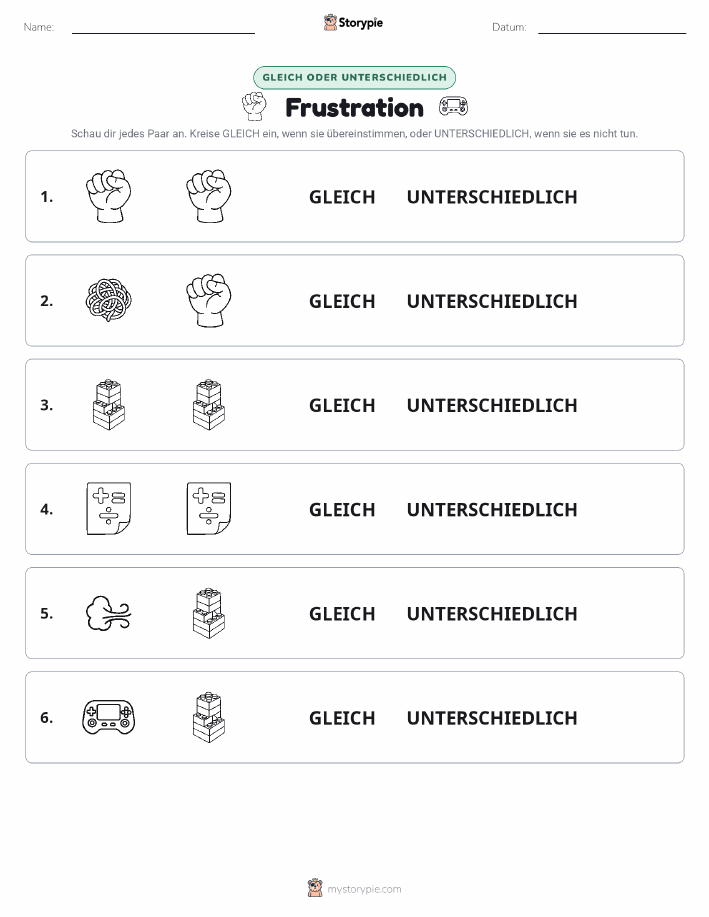Click the game controller icon in row 6
This screenshot has width=709, height=917.
pyautogui.click(x=109, y=717)
